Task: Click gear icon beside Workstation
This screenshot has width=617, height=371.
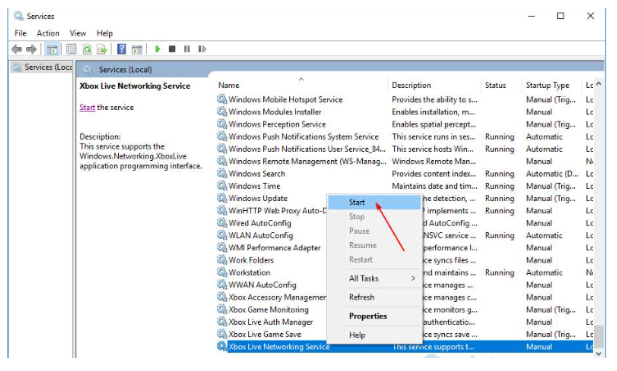Action: click(x=222, y=272)
